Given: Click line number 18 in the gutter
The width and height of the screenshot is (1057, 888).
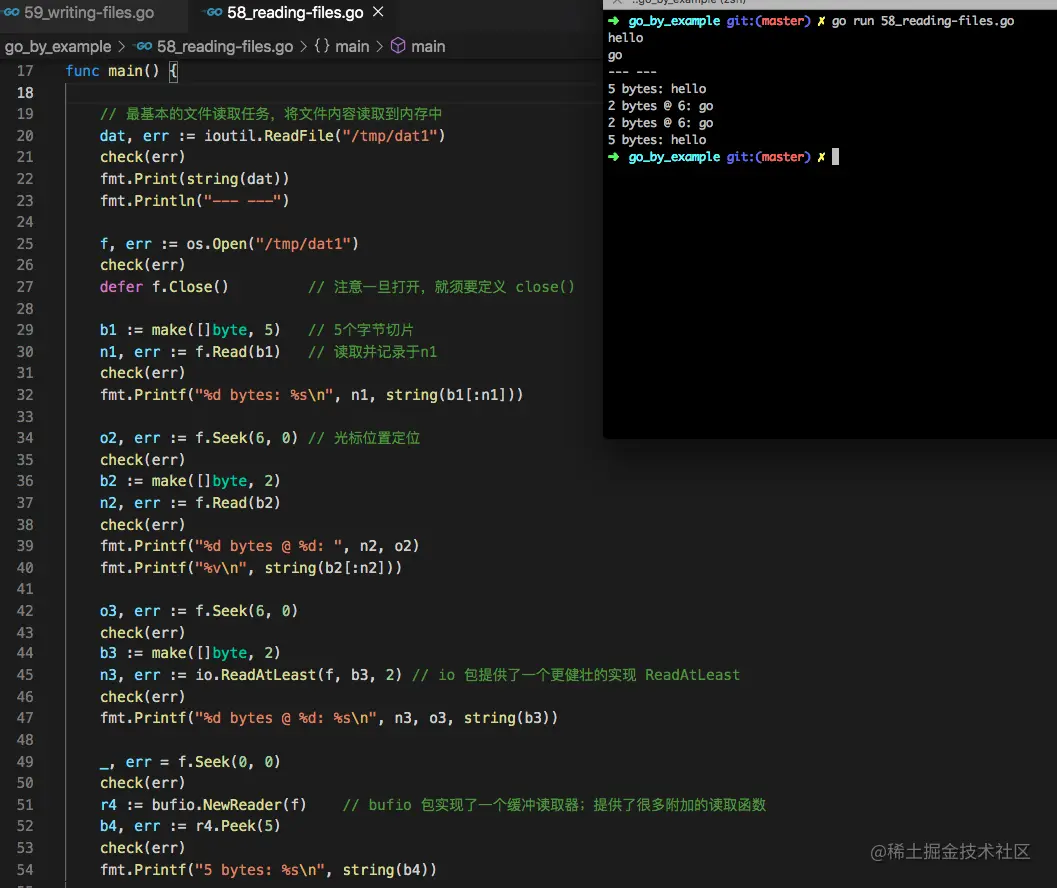Looking at the screenshot, I should [25, 92].
